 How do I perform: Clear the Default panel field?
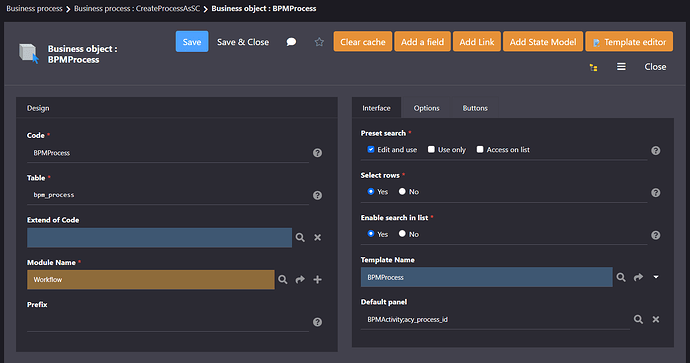click(656, 319)
